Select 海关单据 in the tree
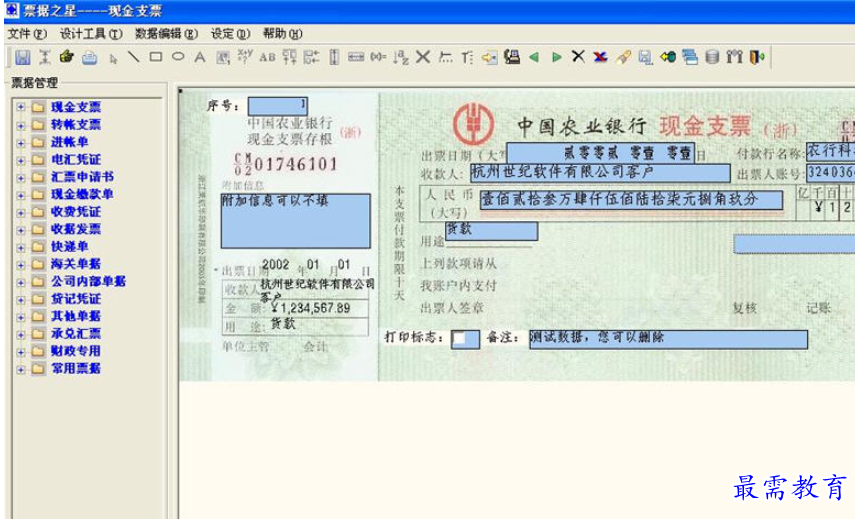This screenshot has width=855, height=519. 76,264
